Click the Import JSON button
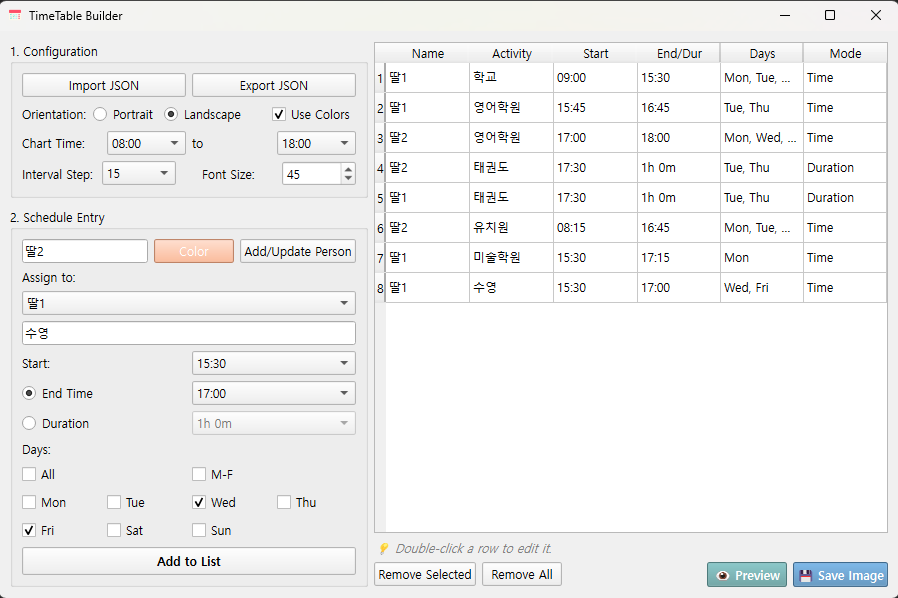 (103, 85)
